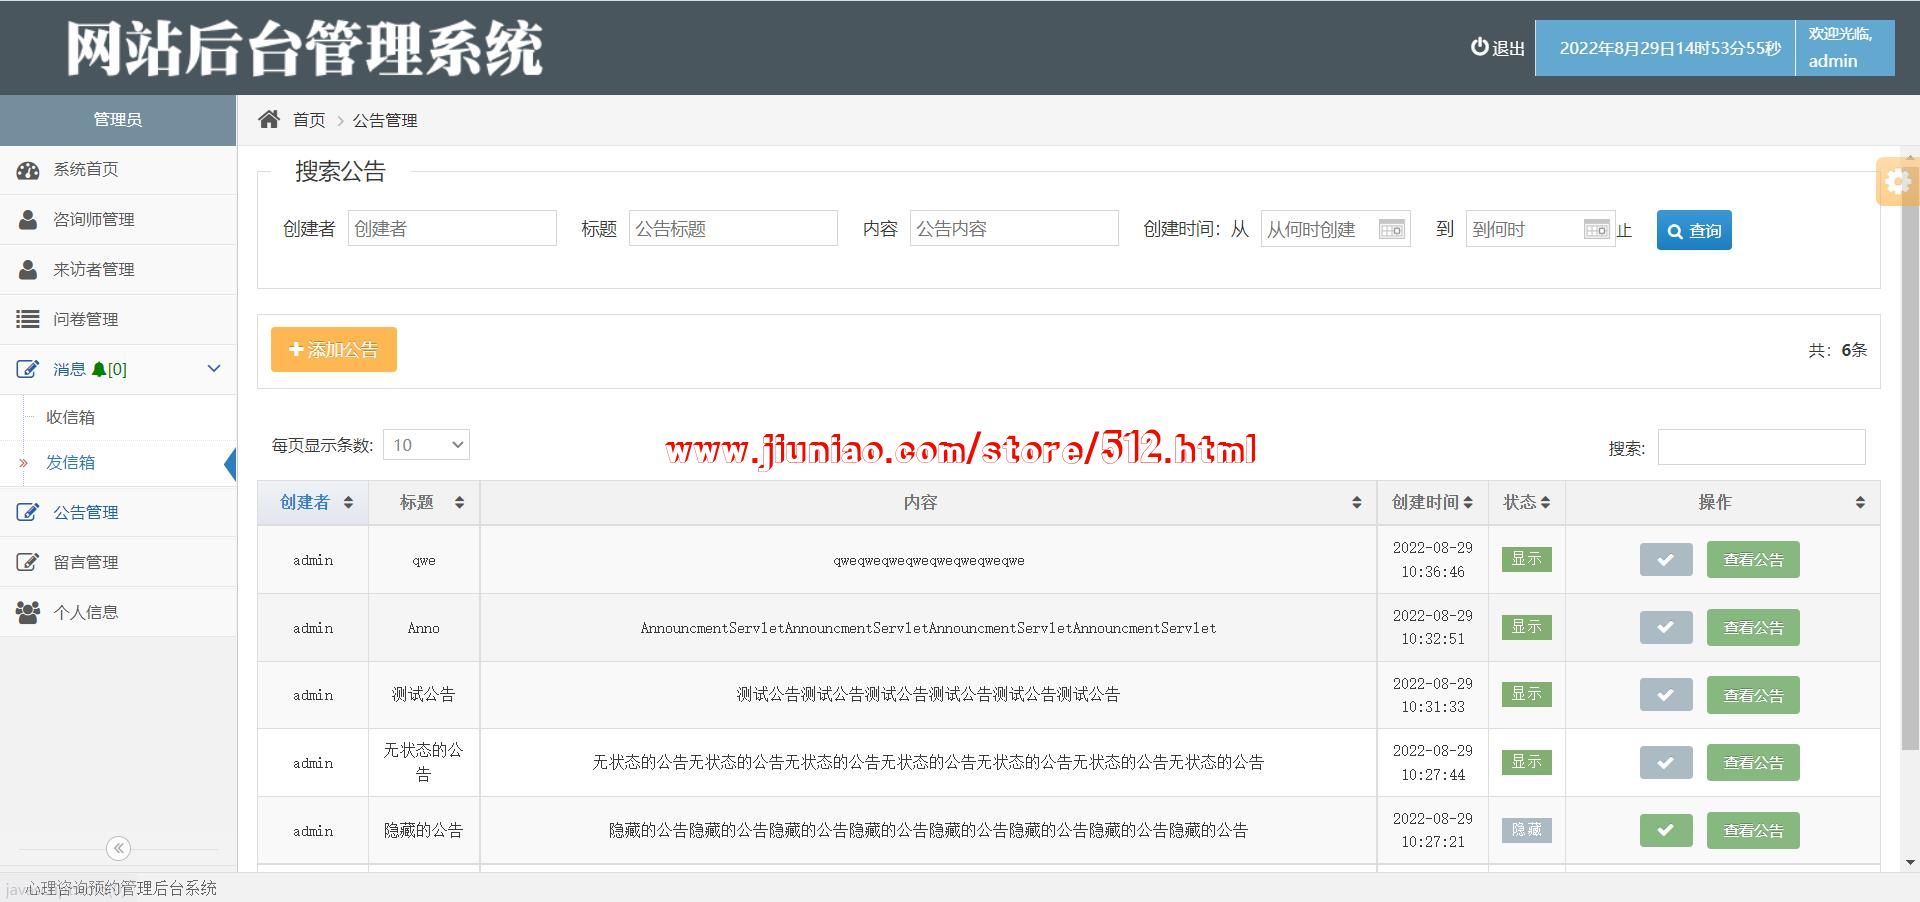The height and width of the screenshot is (902, 1920).
Task: Click the dashboard icon beside 系统首页
Action: 28,170
